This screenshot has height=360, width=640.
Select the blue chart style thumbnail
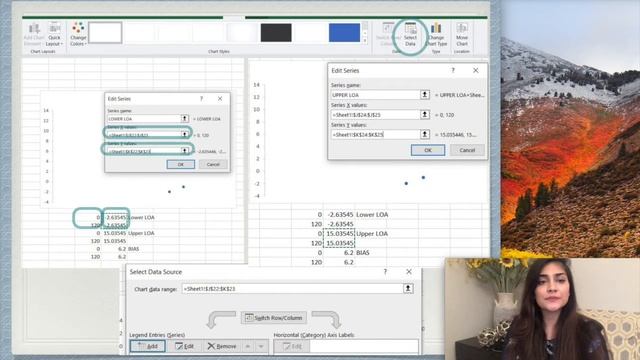click(344, 33)
